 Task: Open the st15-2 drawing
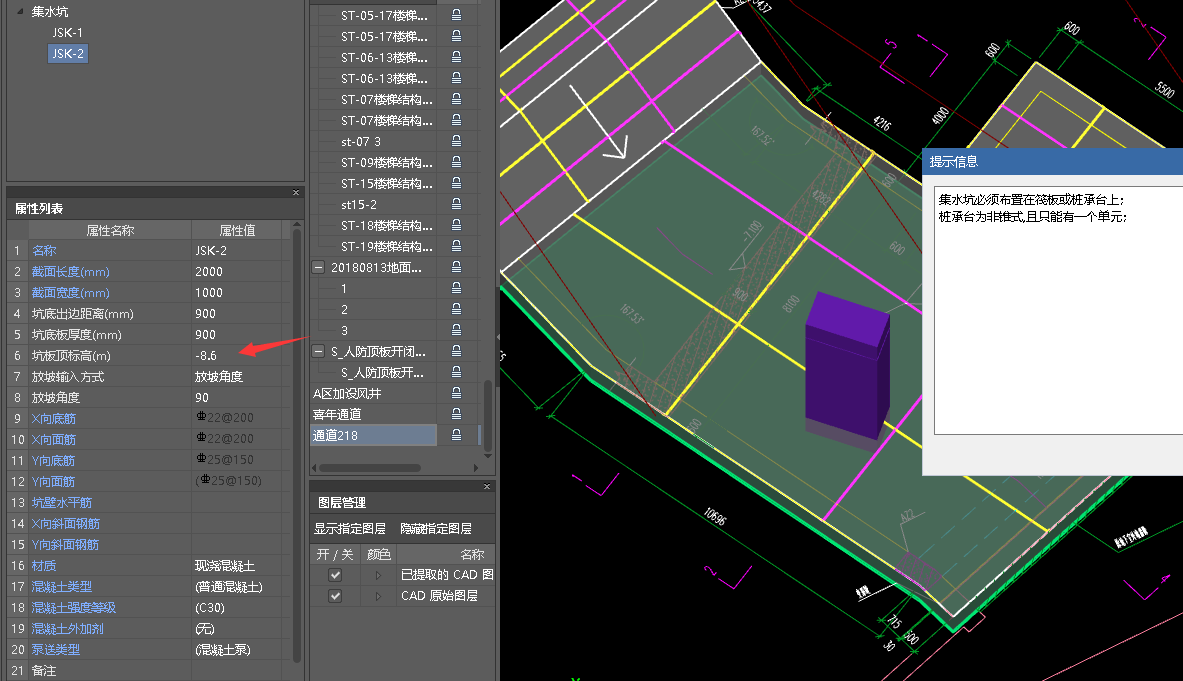point(359,204)
